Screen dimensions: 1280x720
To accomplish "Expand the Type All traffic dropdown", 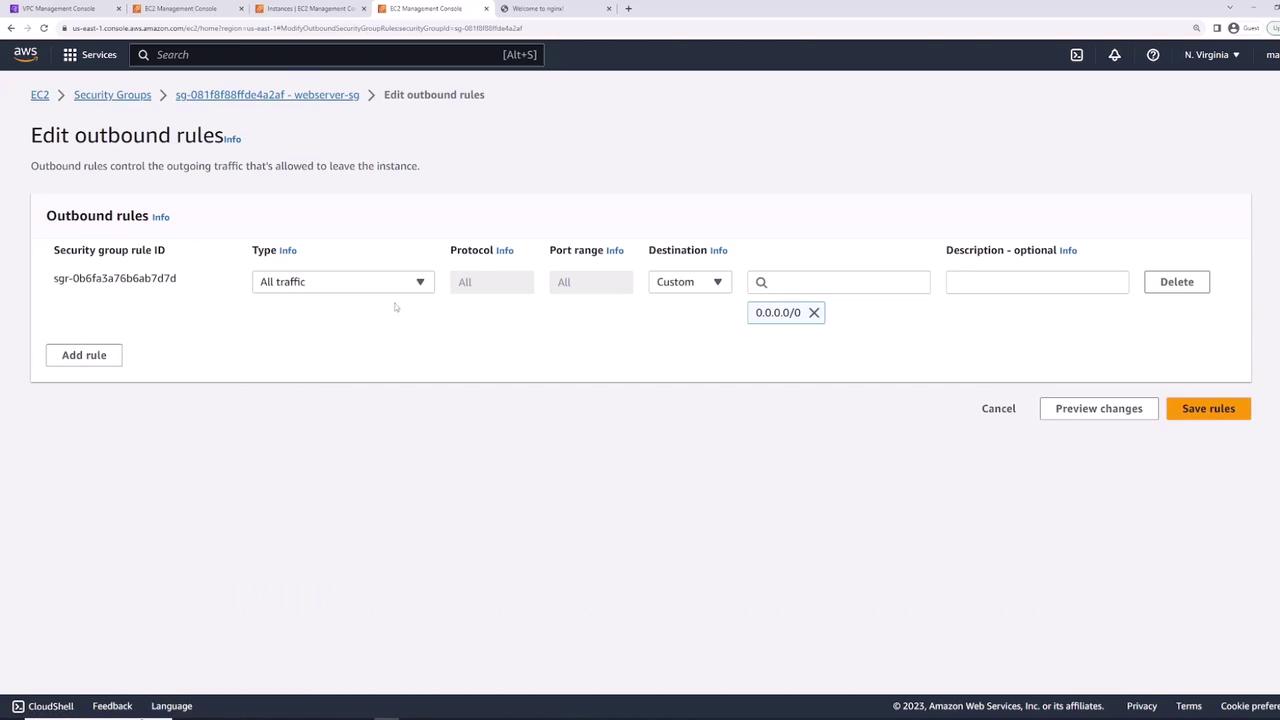I will (343, 282).
